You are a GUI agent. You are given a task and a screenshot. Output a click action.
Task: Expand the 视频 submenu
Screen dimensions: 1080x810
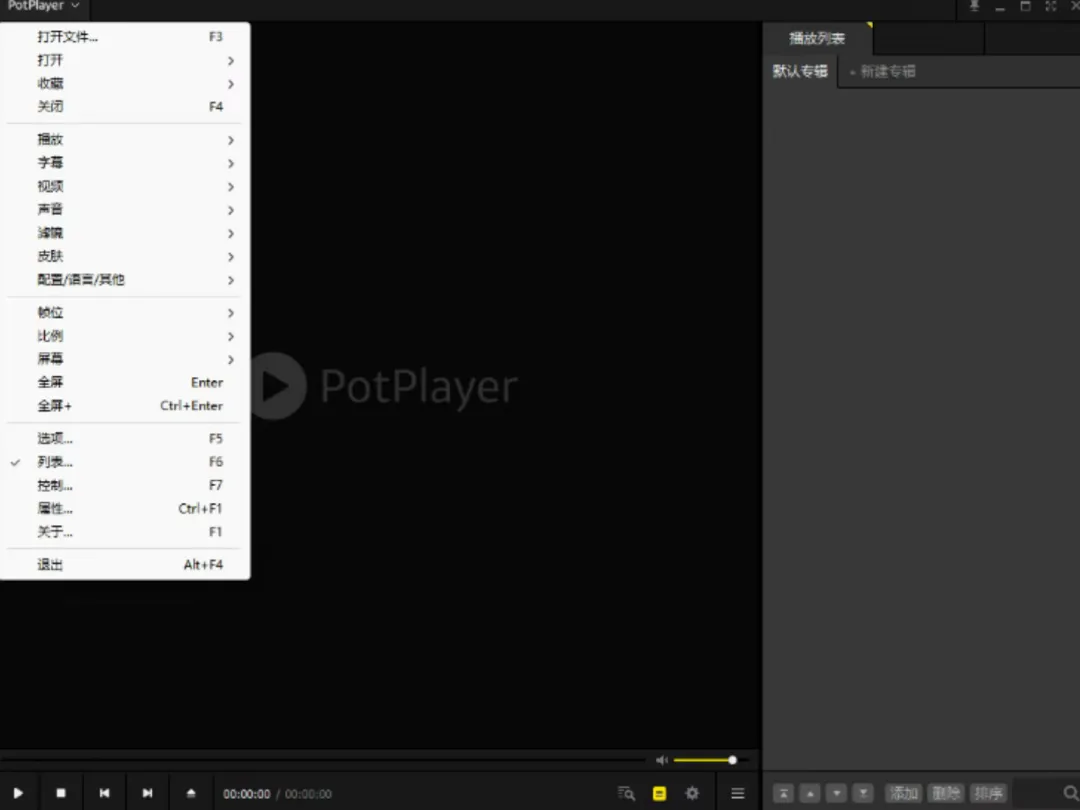[125, 187]
